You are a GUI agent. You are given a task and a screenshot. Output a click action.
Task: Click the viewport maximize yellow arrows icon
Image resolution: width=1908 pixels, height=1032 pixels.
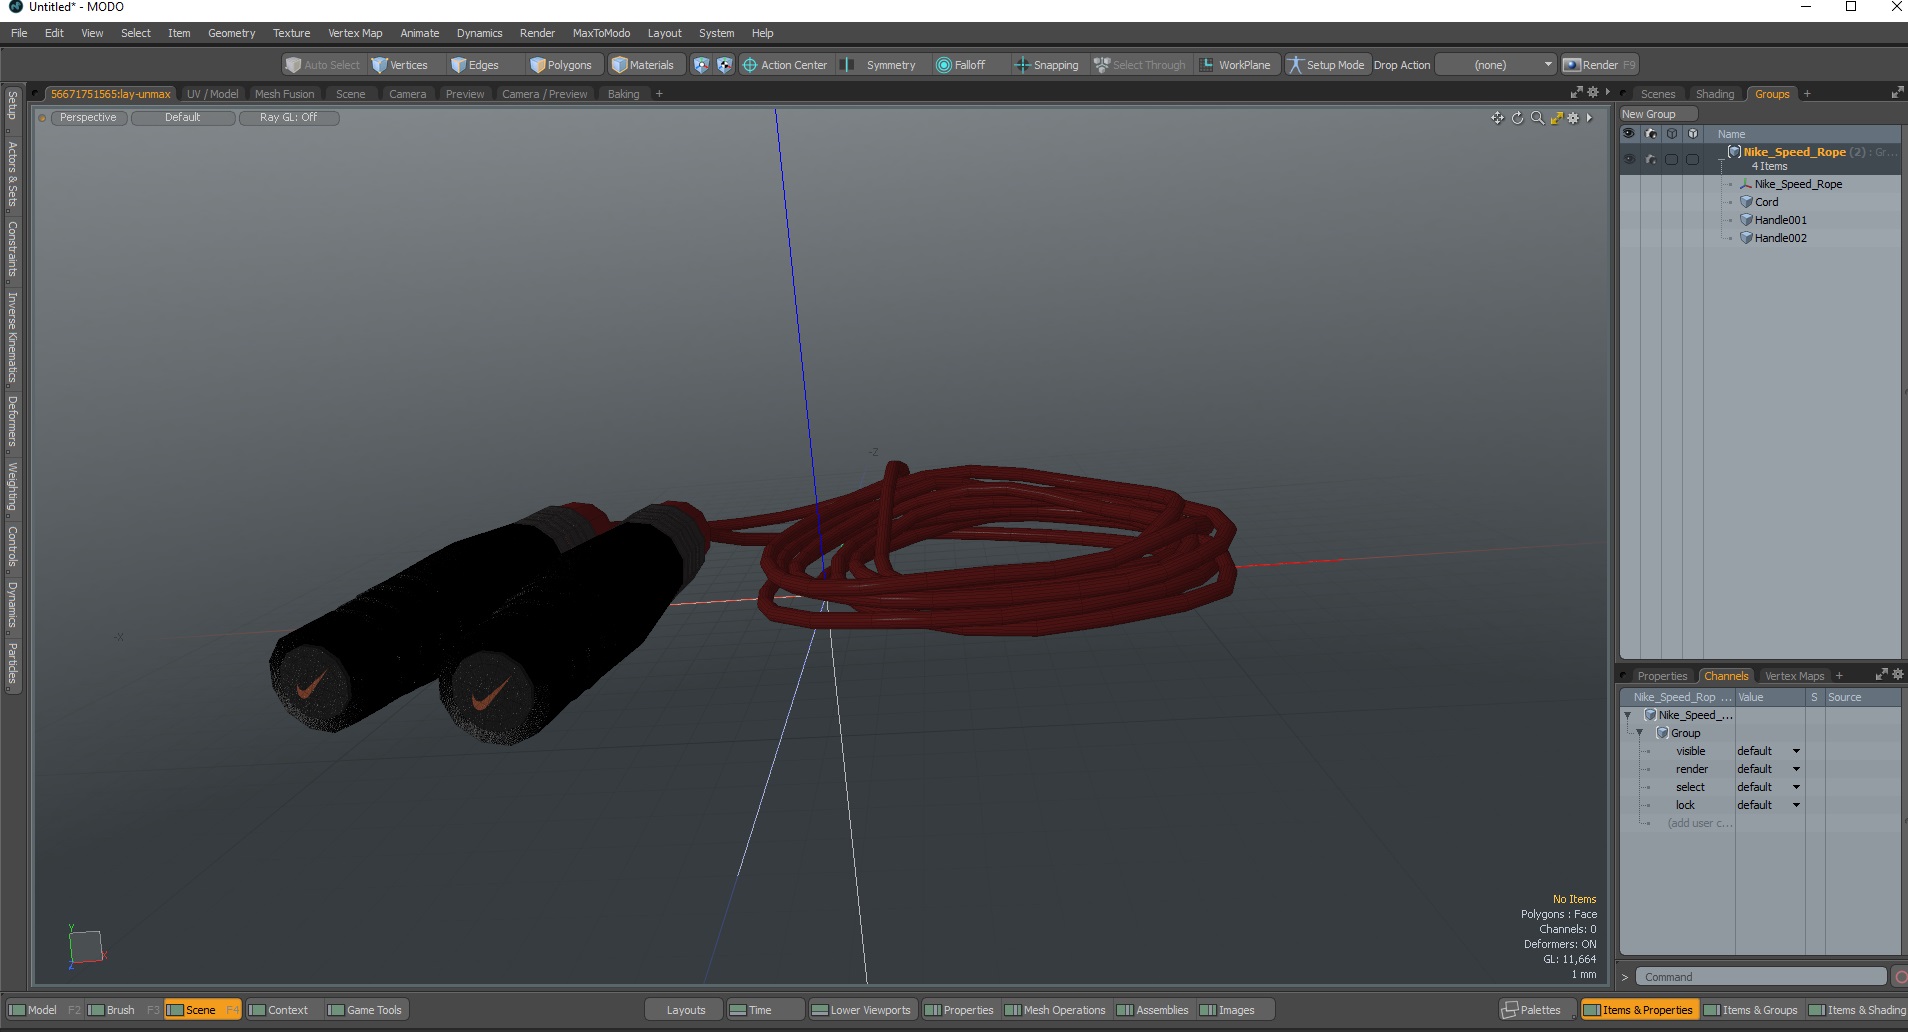pos(1556,118)
